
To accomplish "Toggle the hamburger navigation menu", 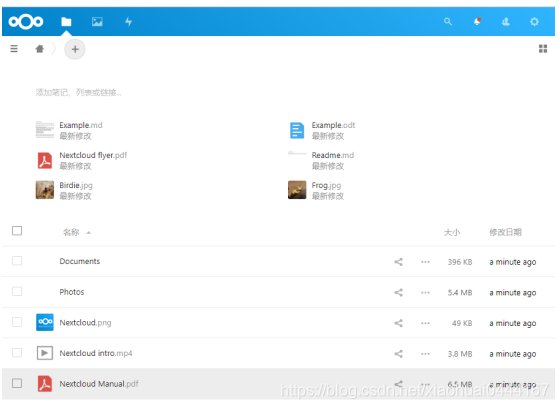I will point(14,48).
